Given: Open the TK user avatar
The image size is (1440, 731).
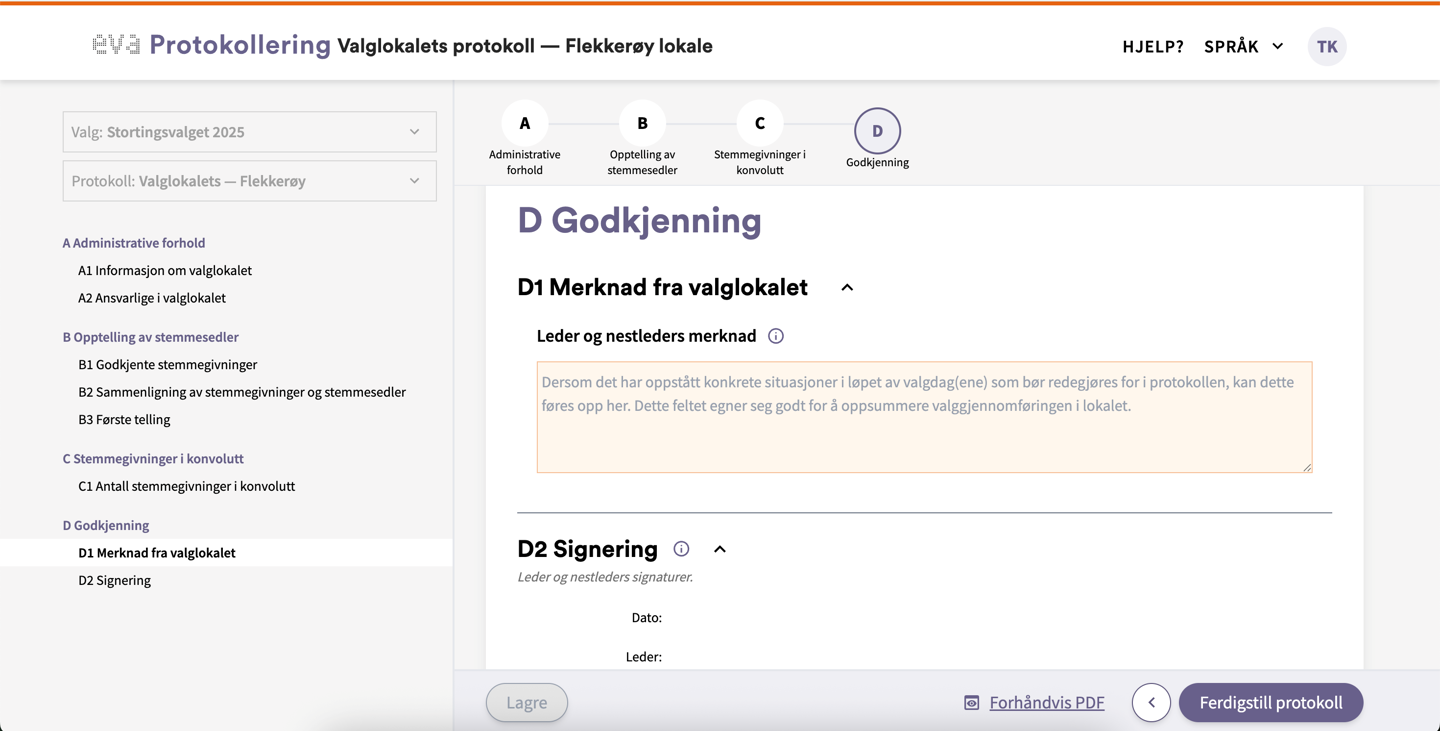Looking at the screenshot, I should pyautogui.click(x=1327, y=46).
